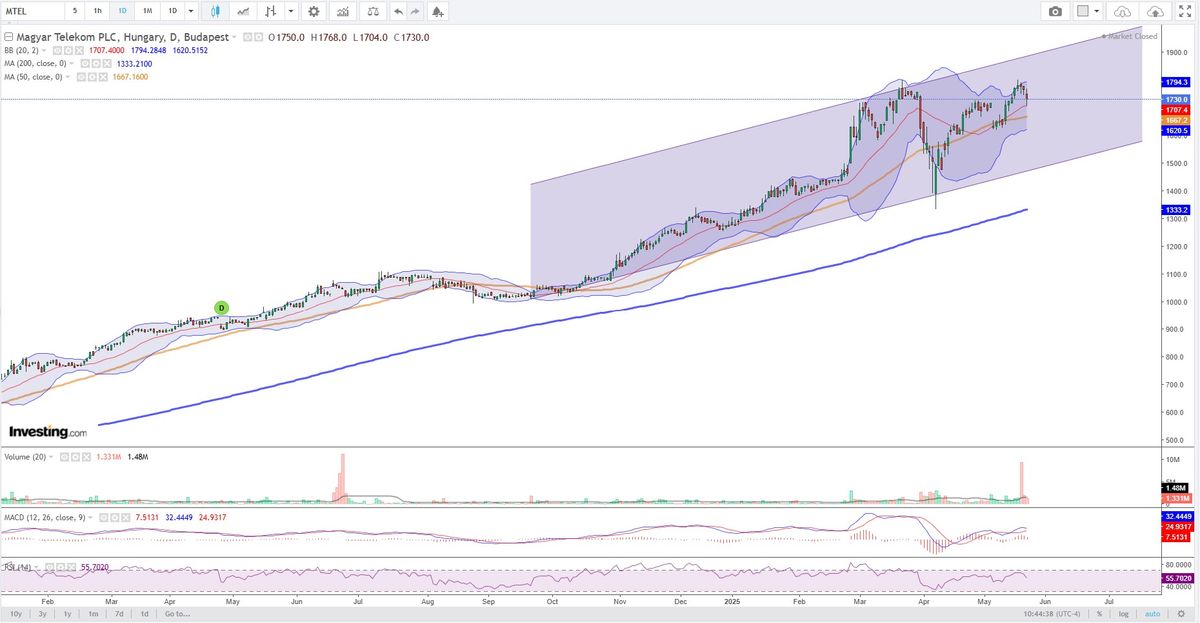Save chart layout to cloud
The image size is (1200, 623).
click(1154, 11)
